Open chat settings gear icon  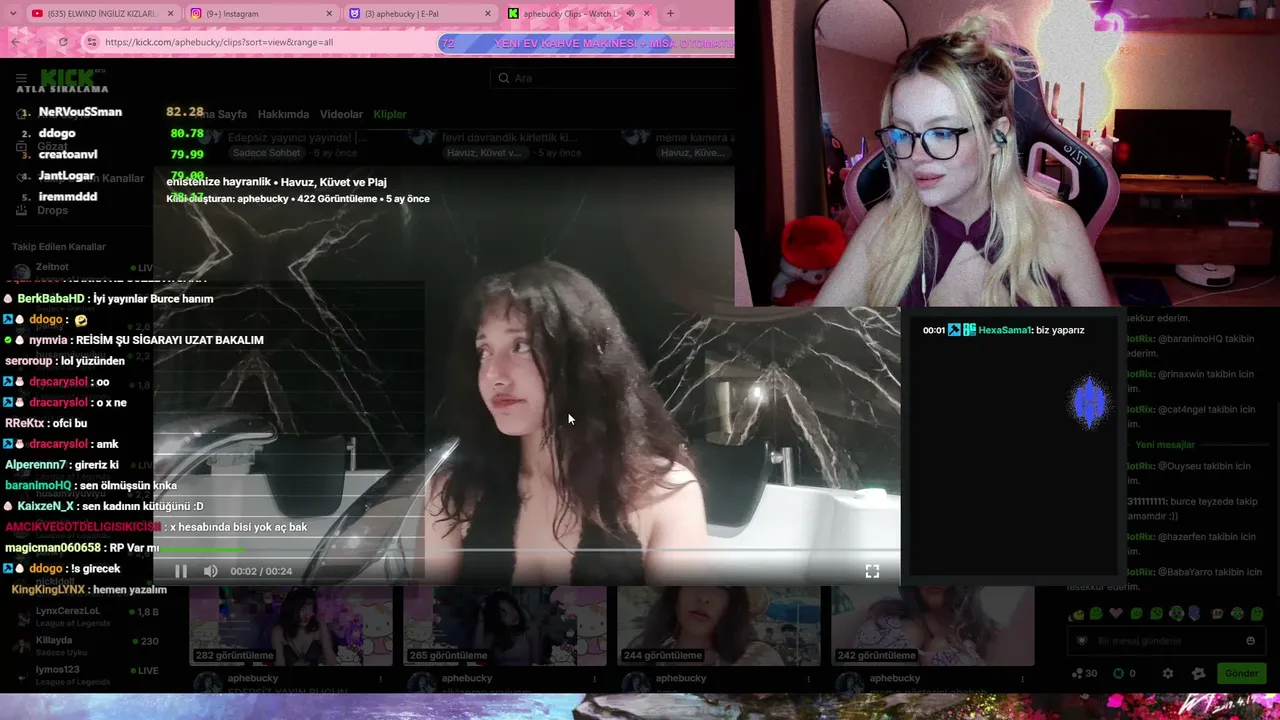click(x=1167, y=673)
